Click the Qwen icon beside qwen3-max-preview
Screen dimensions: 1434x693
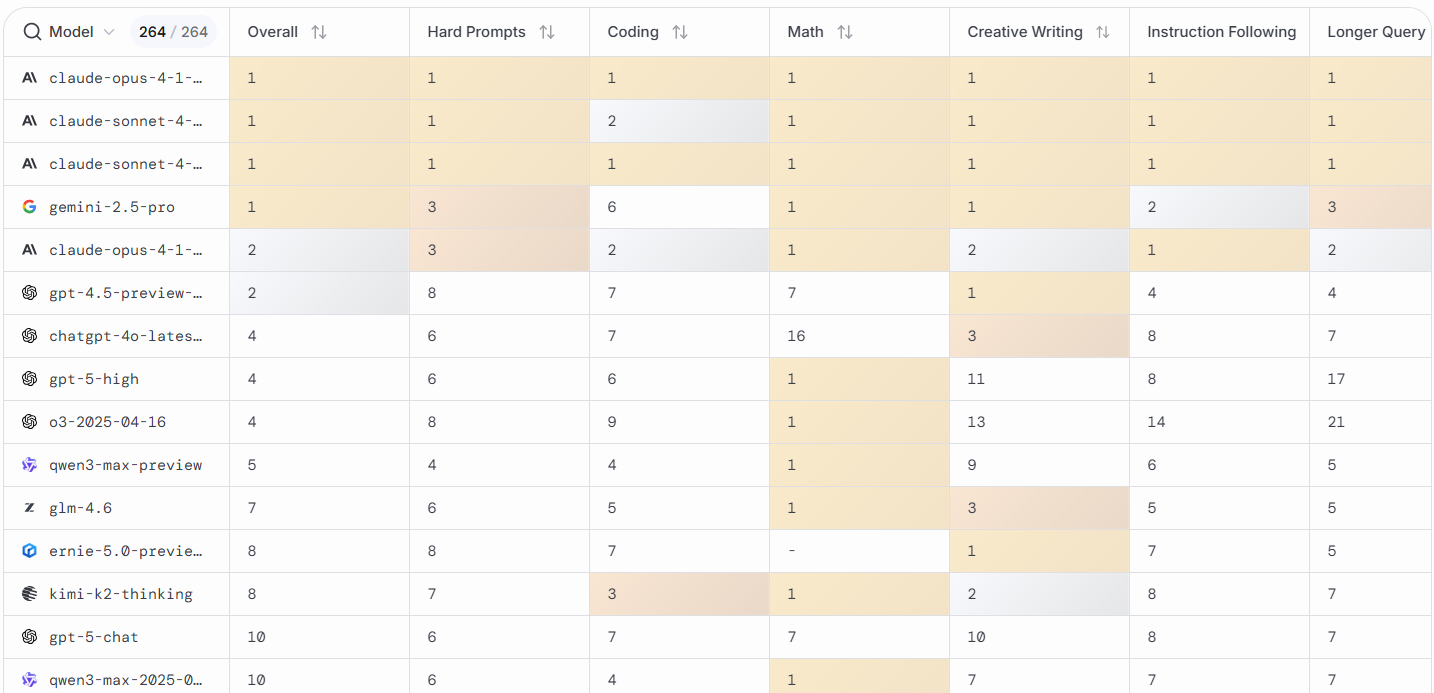tap(29, 465)
